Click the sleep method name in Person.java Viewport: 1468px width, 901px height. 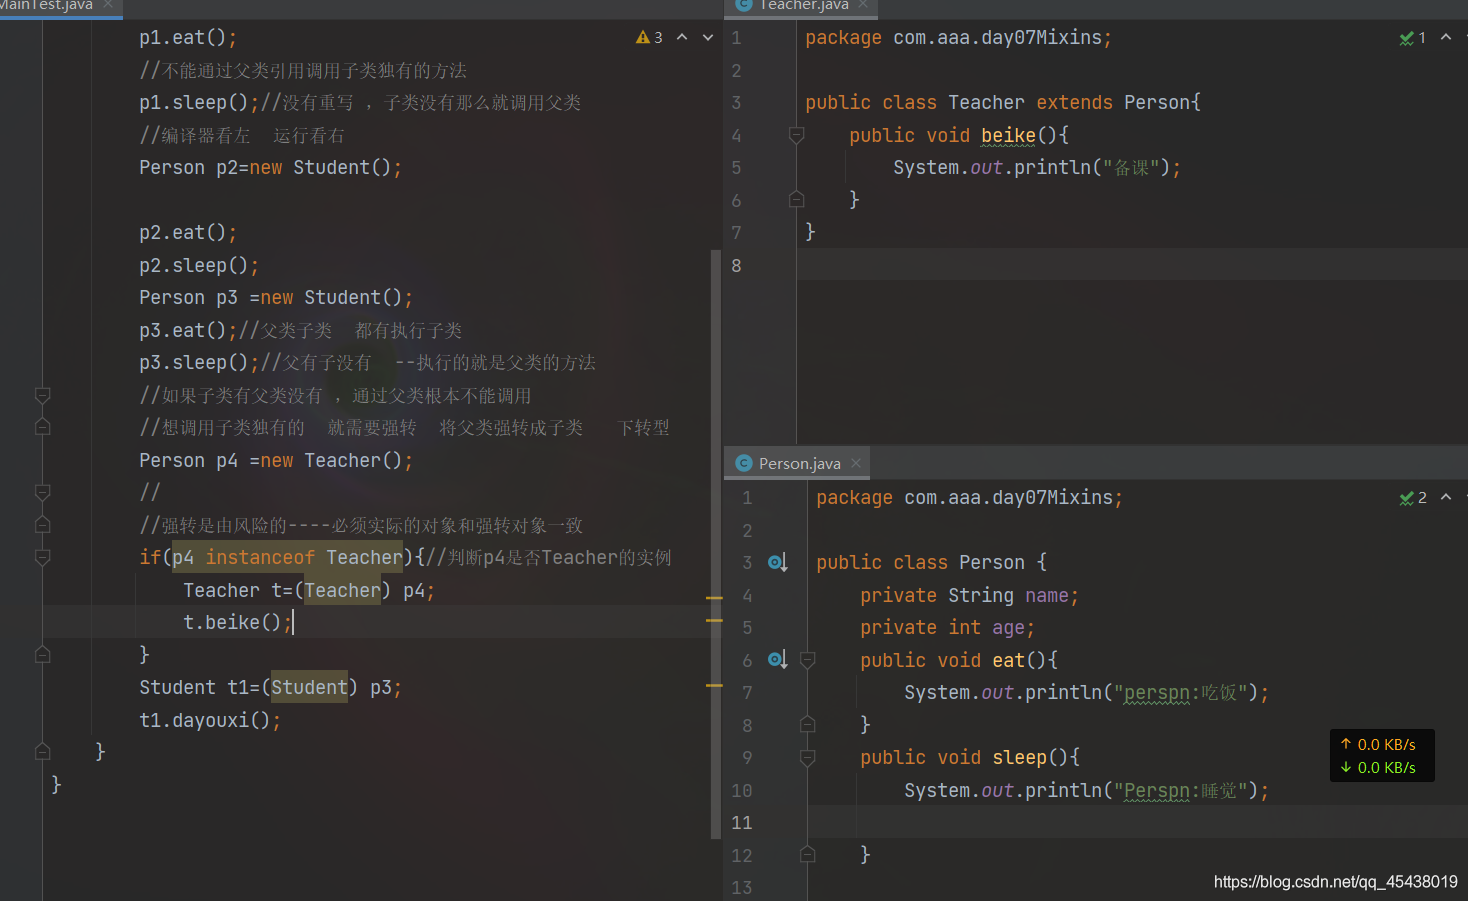1019,758
